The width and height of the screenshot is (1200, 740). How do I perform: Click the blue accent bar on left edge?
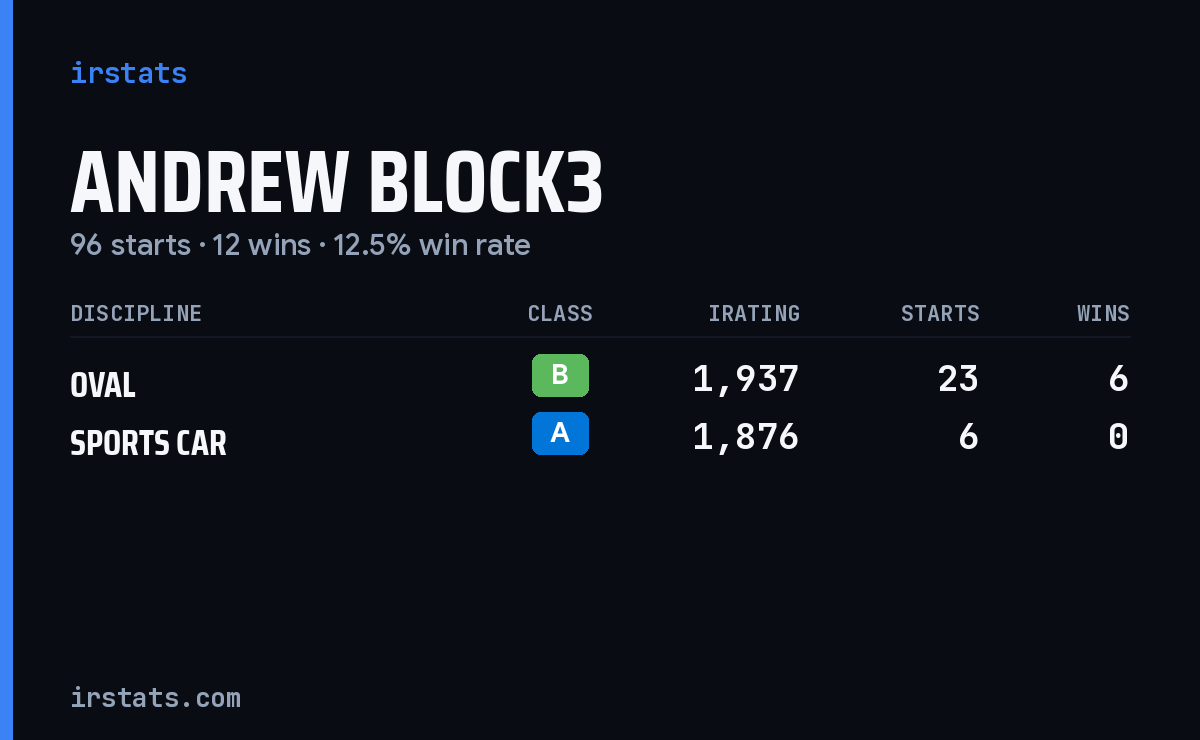click(6, 370)
